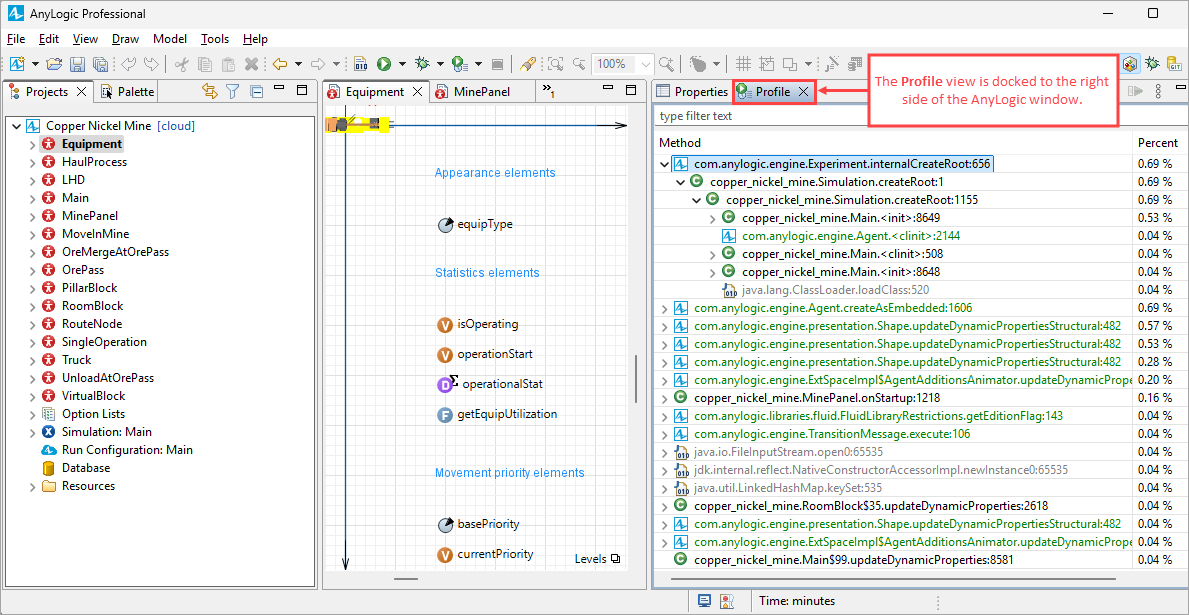Image resolution: width=1189 pixels, height=615 pixels.
Task: Click the getEquipUtilization function element
Action: pos(497,414)
